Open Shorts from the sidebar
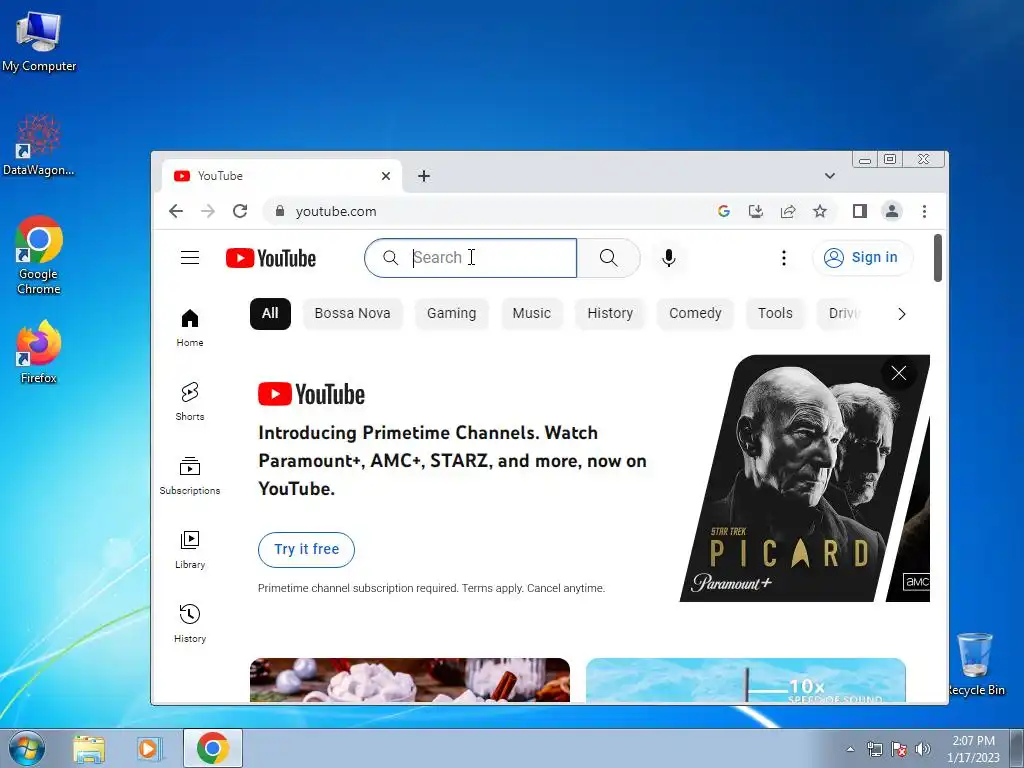Viewport: 1024px width, 768px height. [189, 401]
